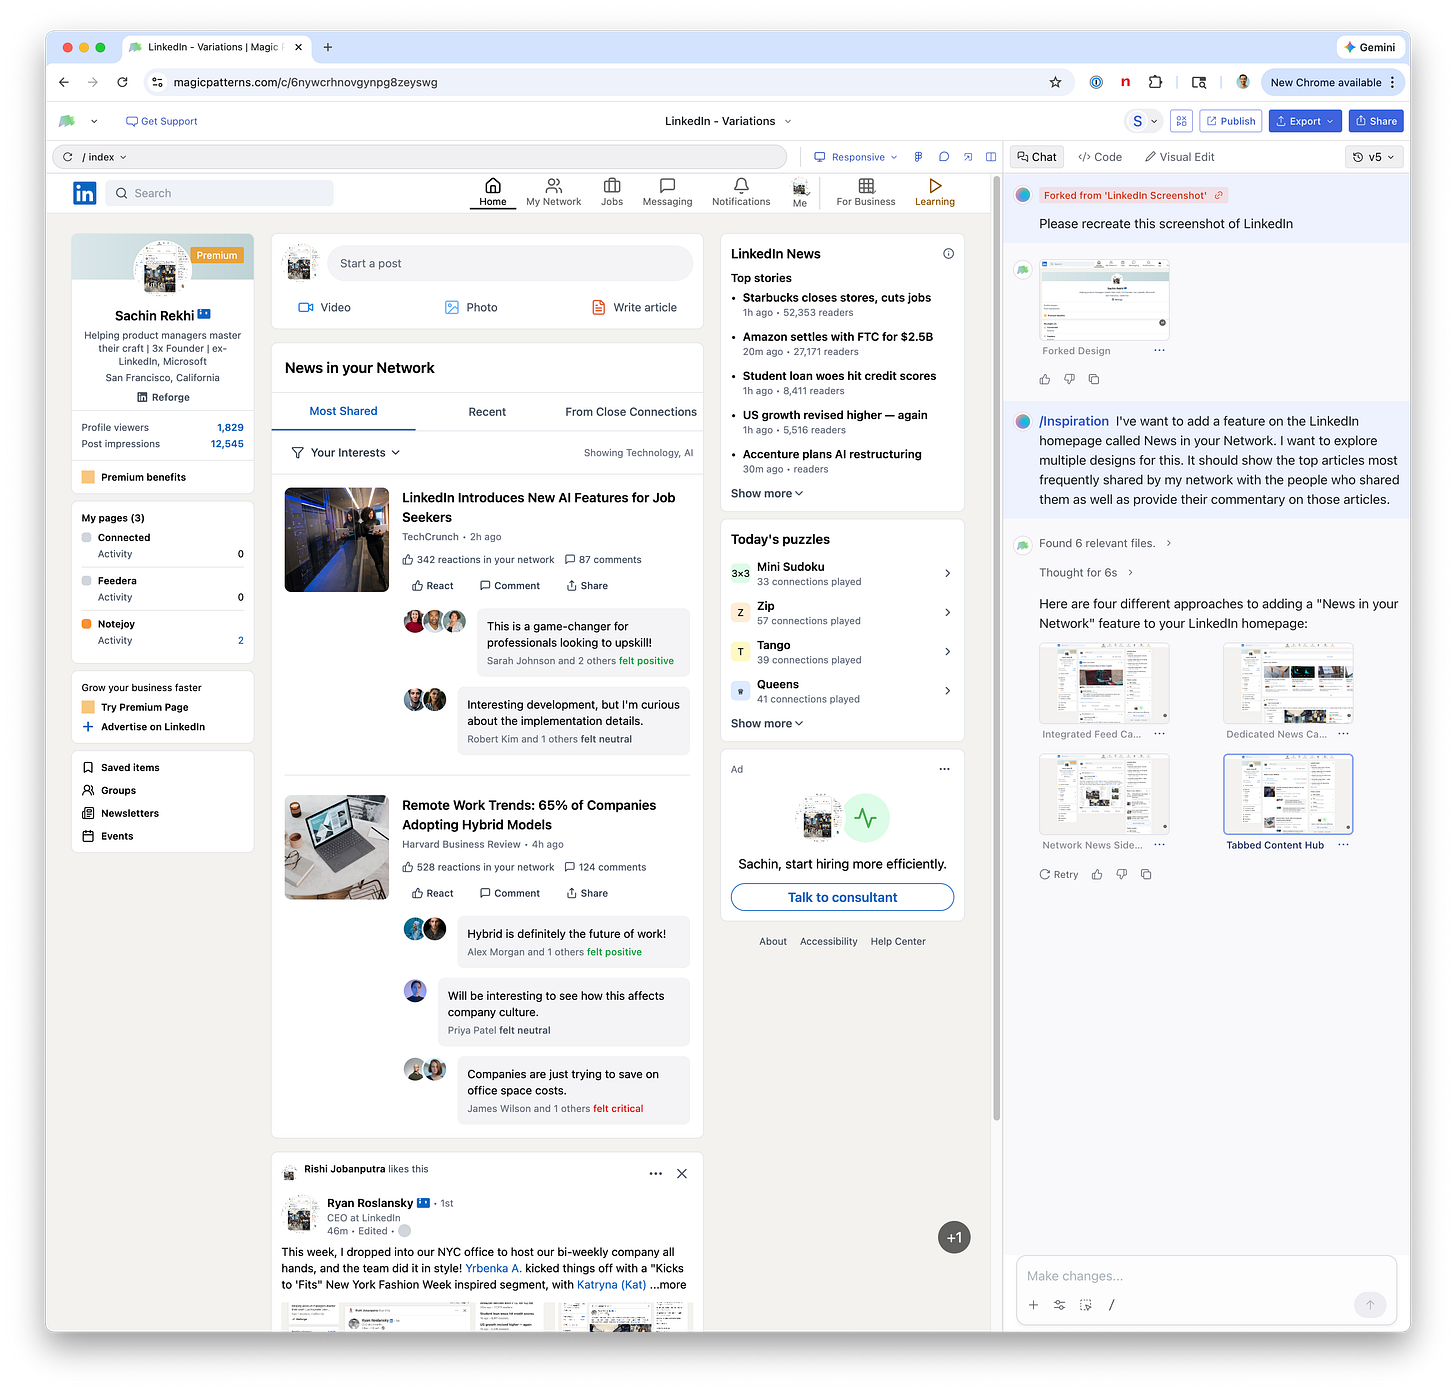Click the Write article option
The height and width of the screenshot is (1392, 1456).
coord(634,307)
